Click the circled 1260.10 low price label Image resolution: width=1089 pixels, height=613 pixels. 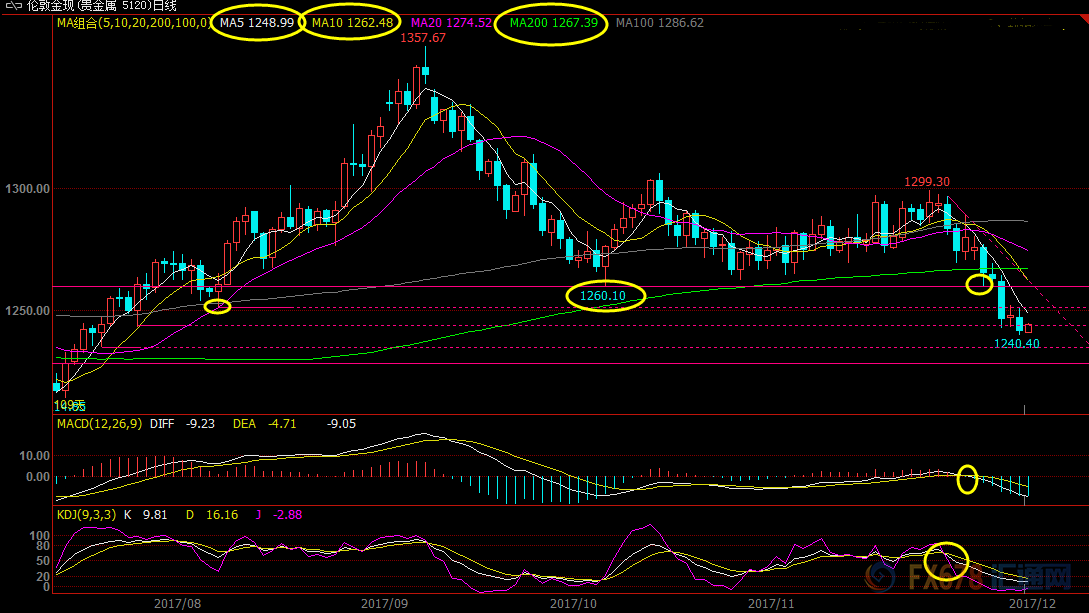pyautogui.click(x=603, y=296)
